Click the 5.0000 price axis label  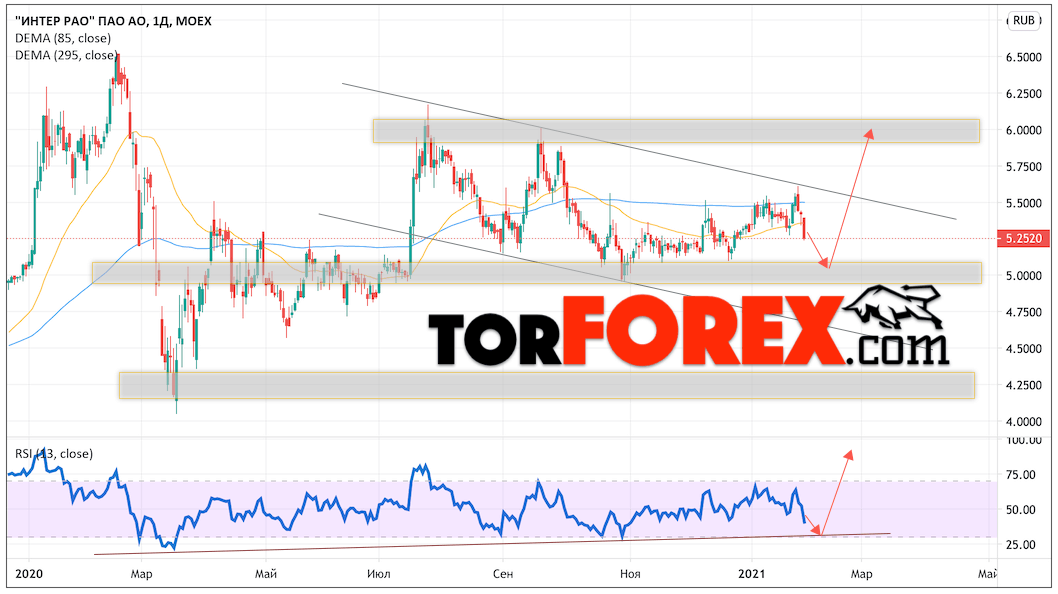click(x=1023, y=276)
